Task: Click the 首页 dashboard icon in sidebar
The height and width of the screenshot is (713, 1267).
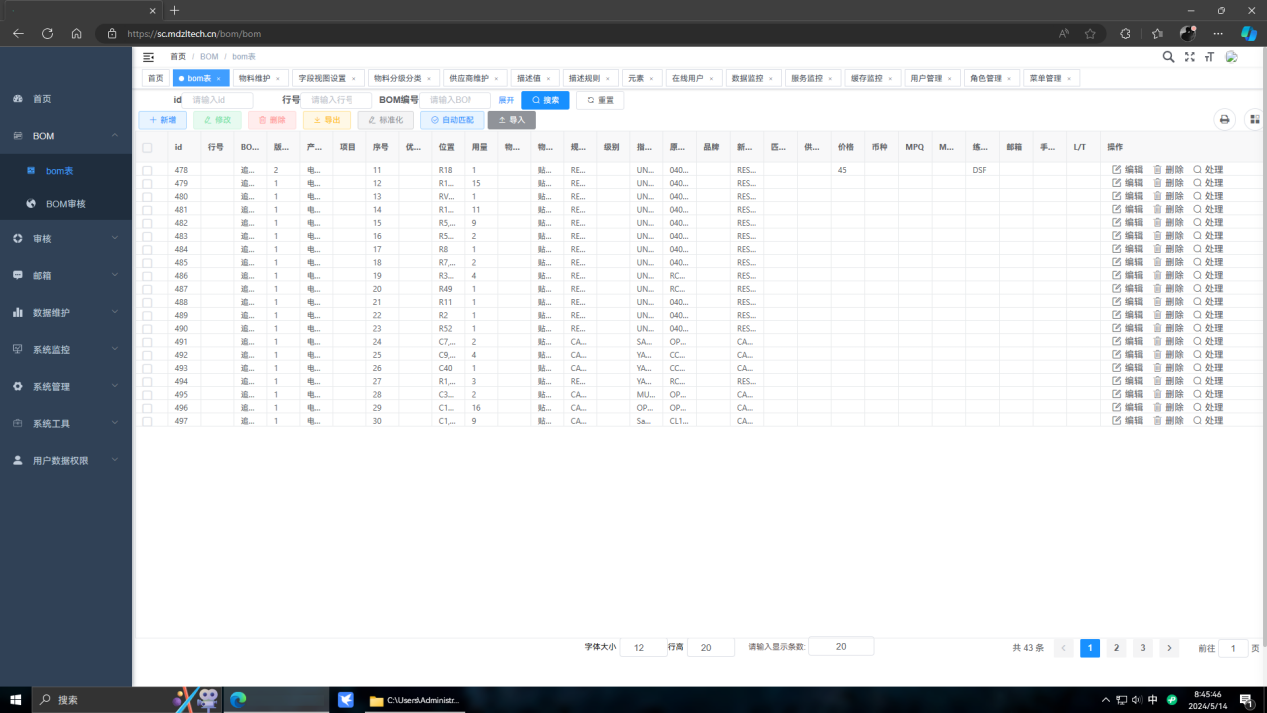Action: pos(18,99)
